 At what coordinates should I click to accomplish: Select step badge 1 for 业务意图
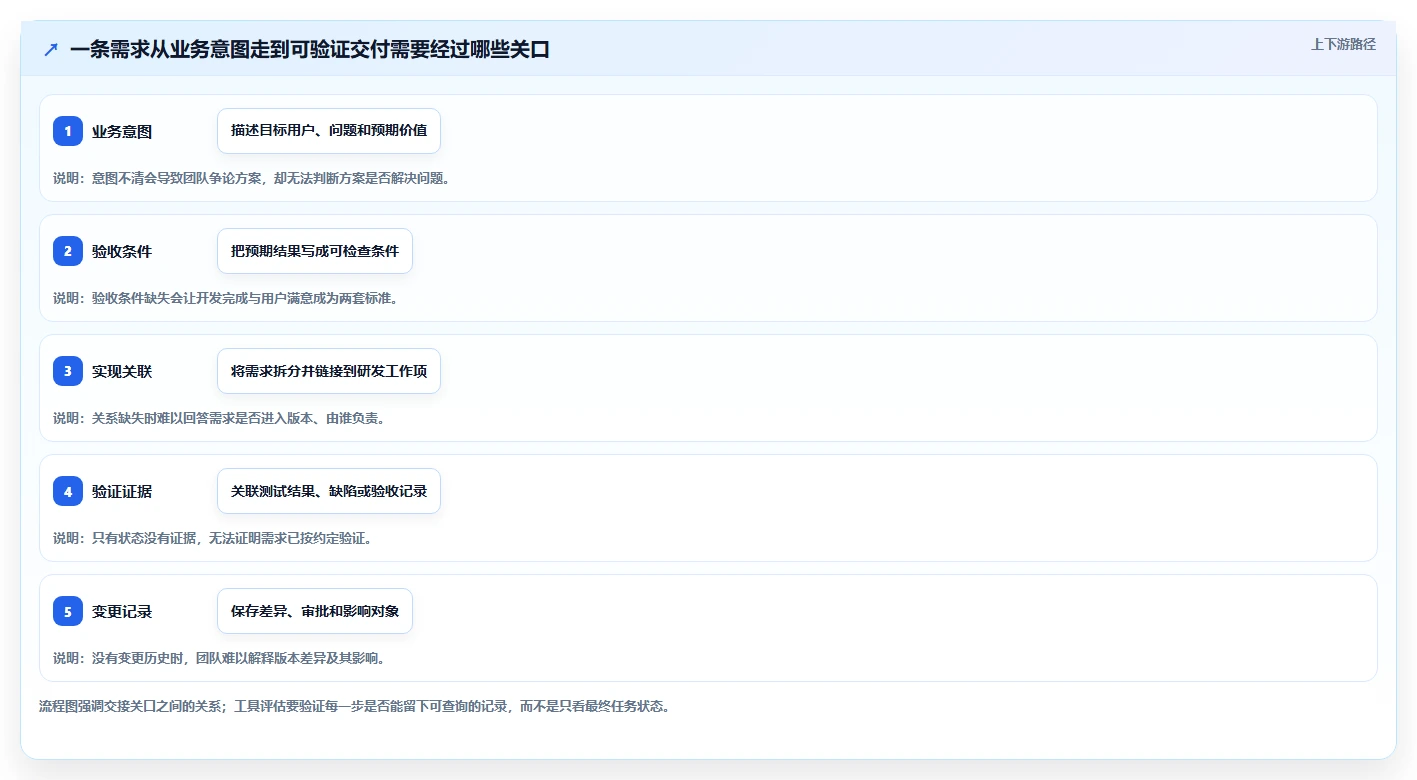pyautogui.click(x=68, y=131)
